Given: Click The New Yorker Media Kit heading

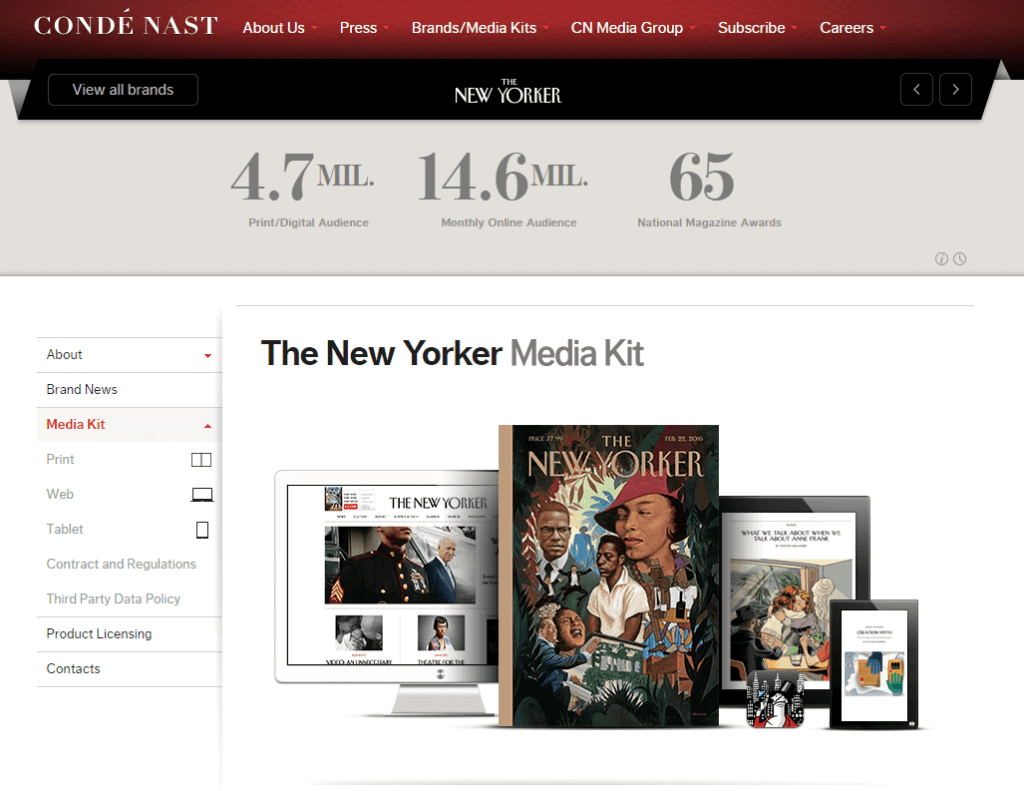Looking at the screenshot, I should pos(452,353).
